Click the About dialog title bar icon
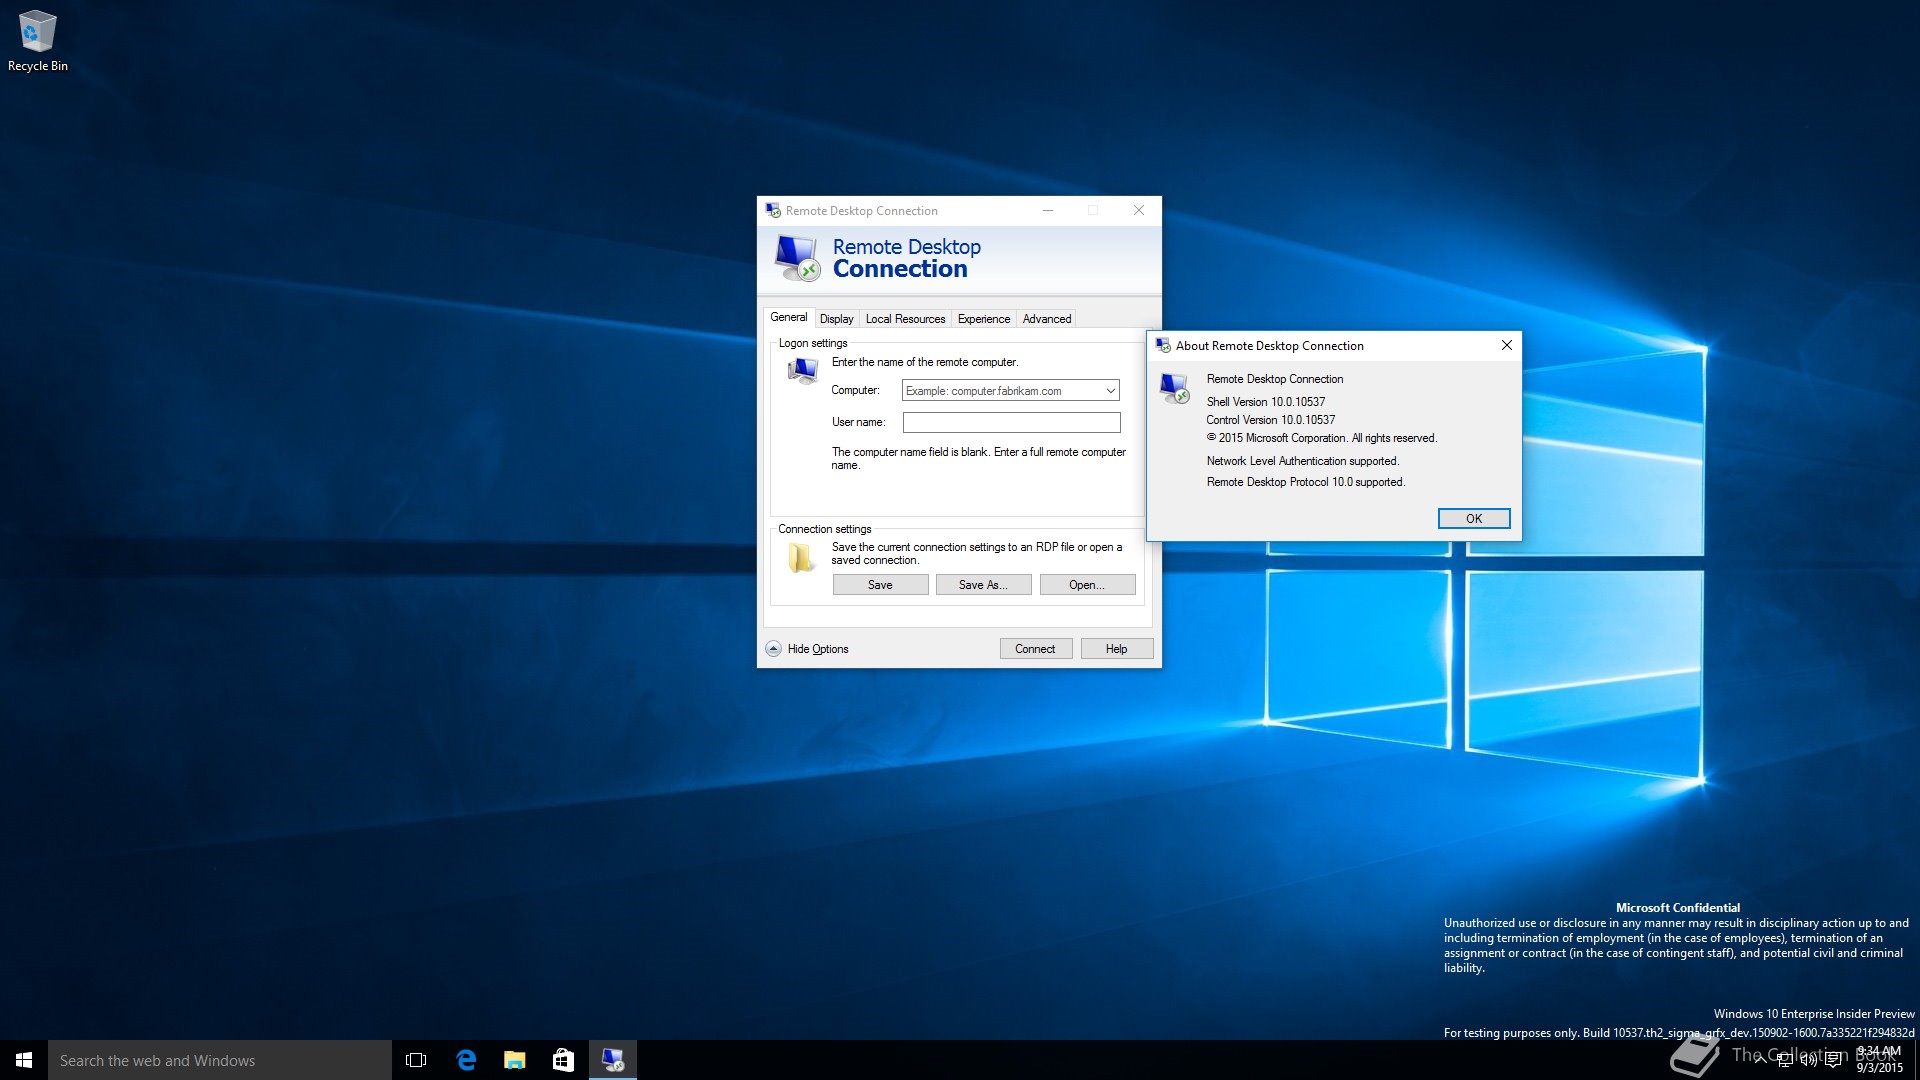The image size is (1920, 1080). pos(1163,345)
